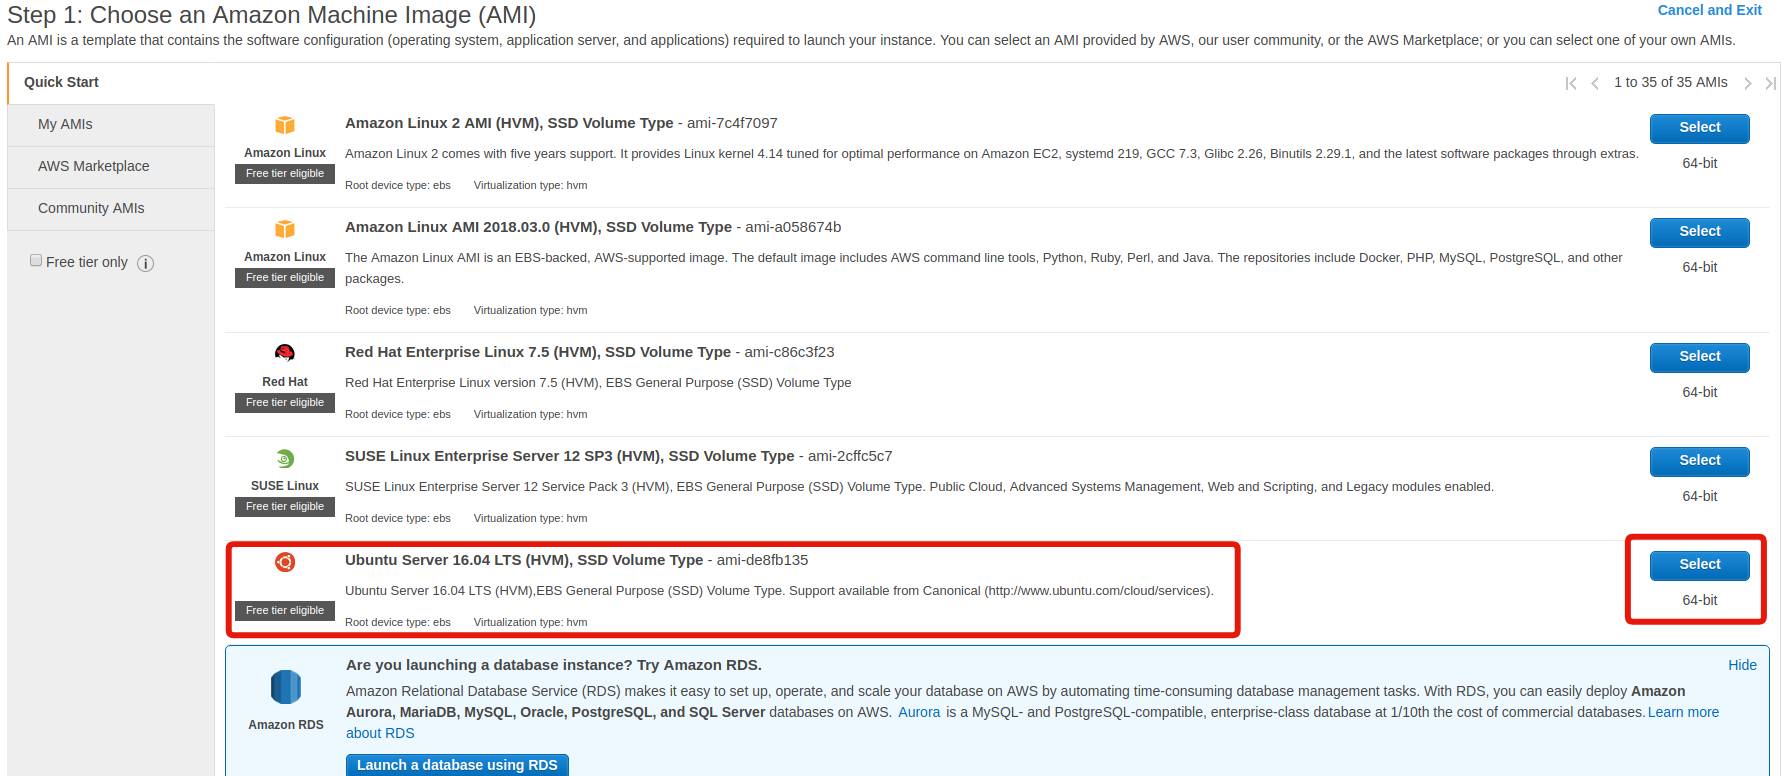1792x776 pixels.
Task: Click Amazon Linux 2 AMI title text
Action: 509,123
